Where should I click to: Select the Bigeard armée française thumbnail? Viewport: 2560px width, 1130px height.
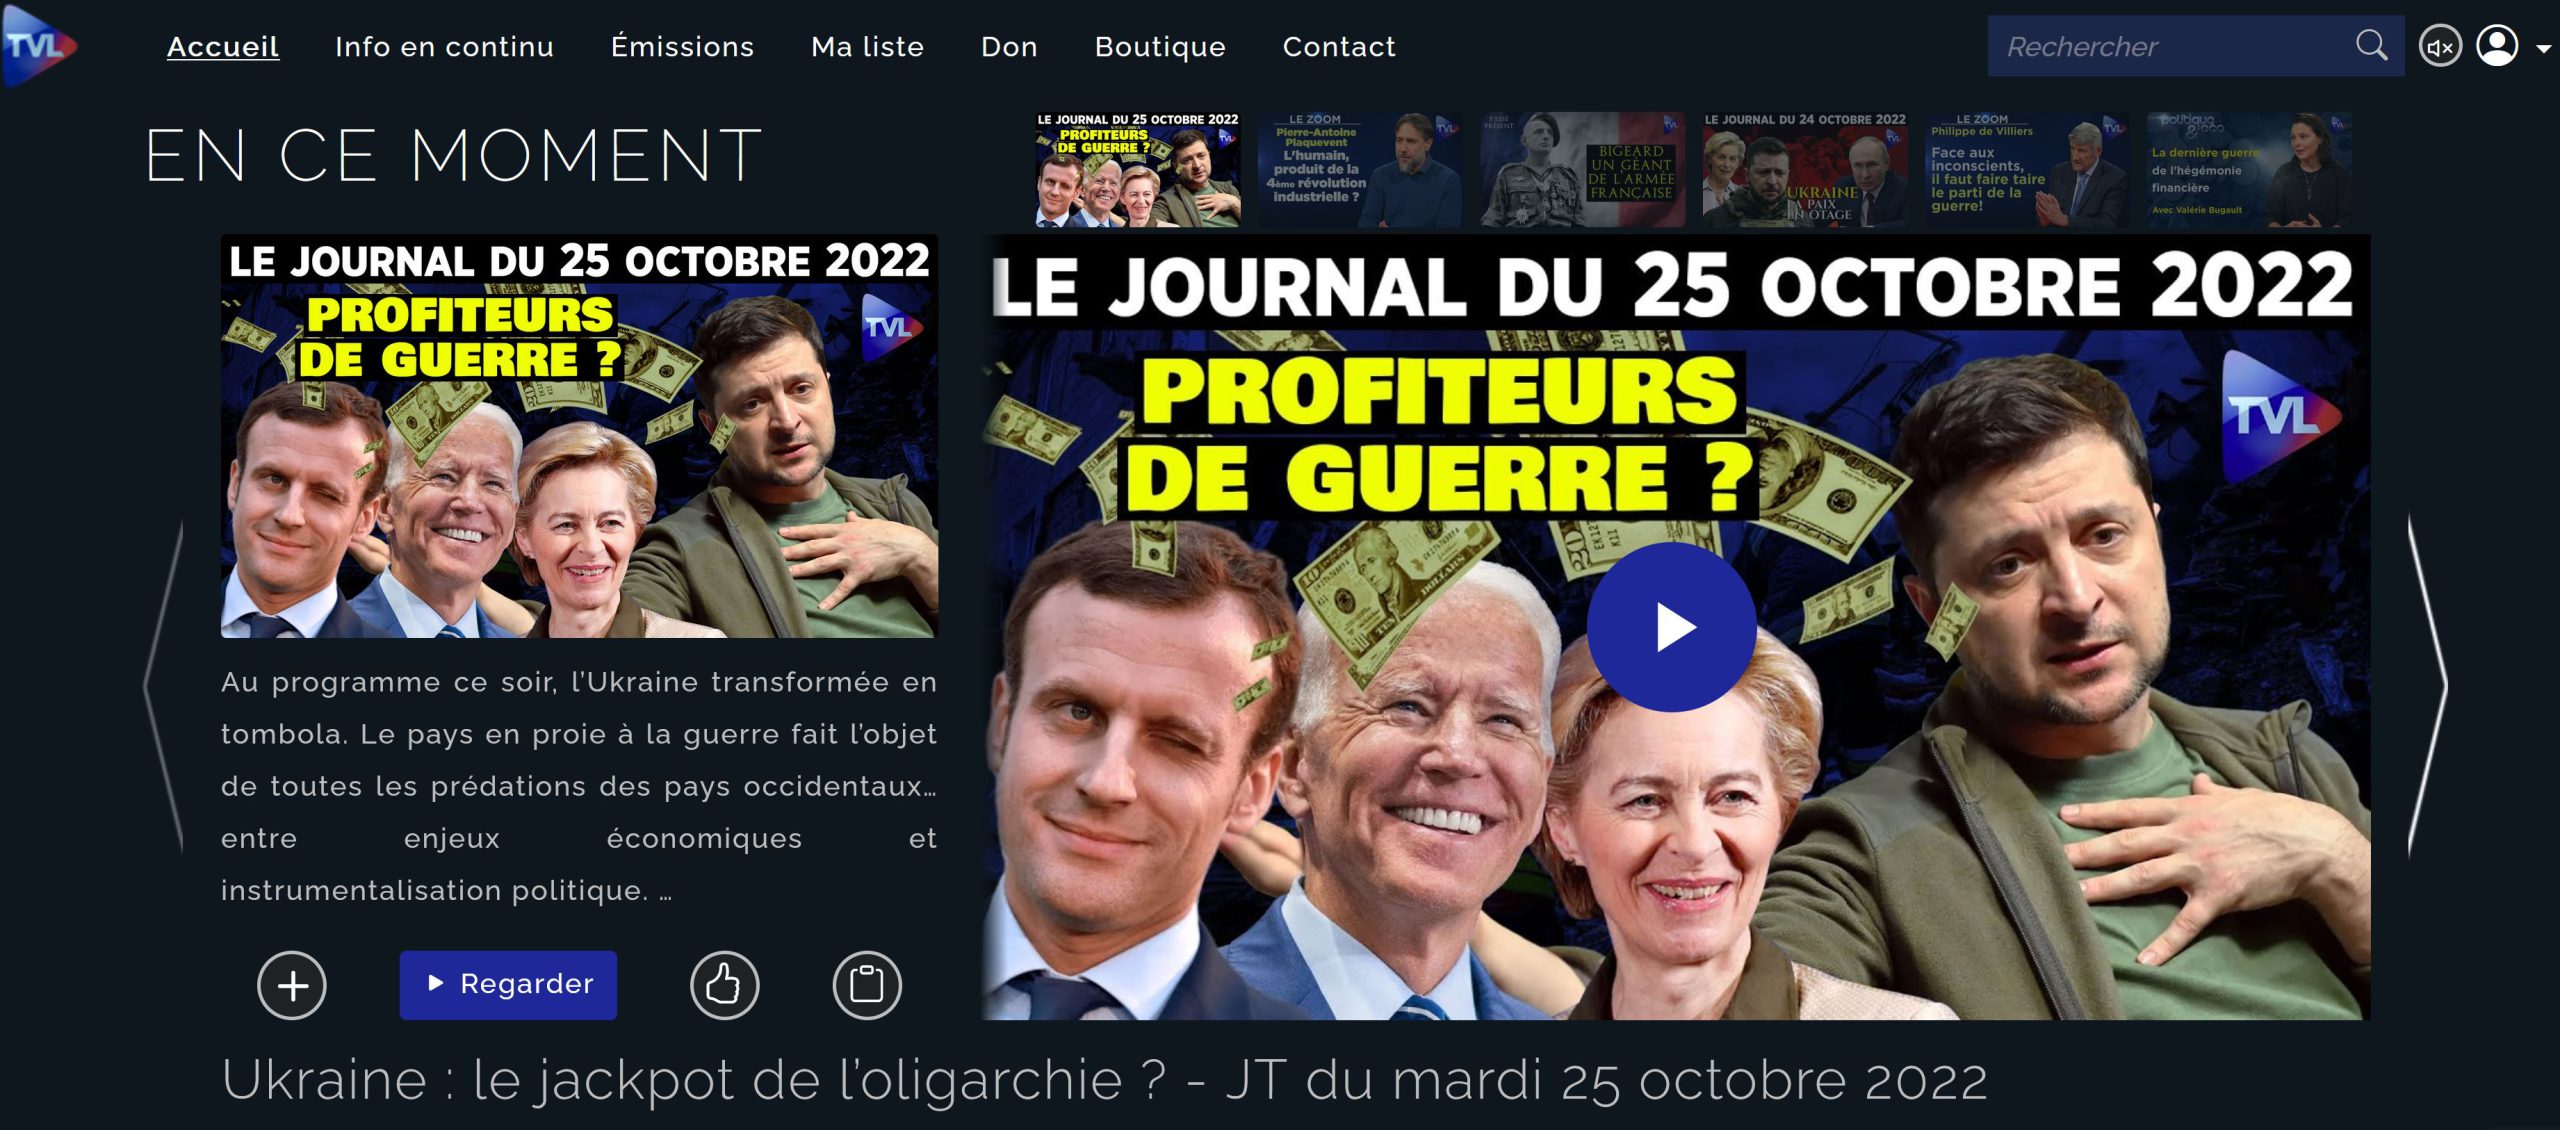pyautogui.click(x=1582, y=169)
